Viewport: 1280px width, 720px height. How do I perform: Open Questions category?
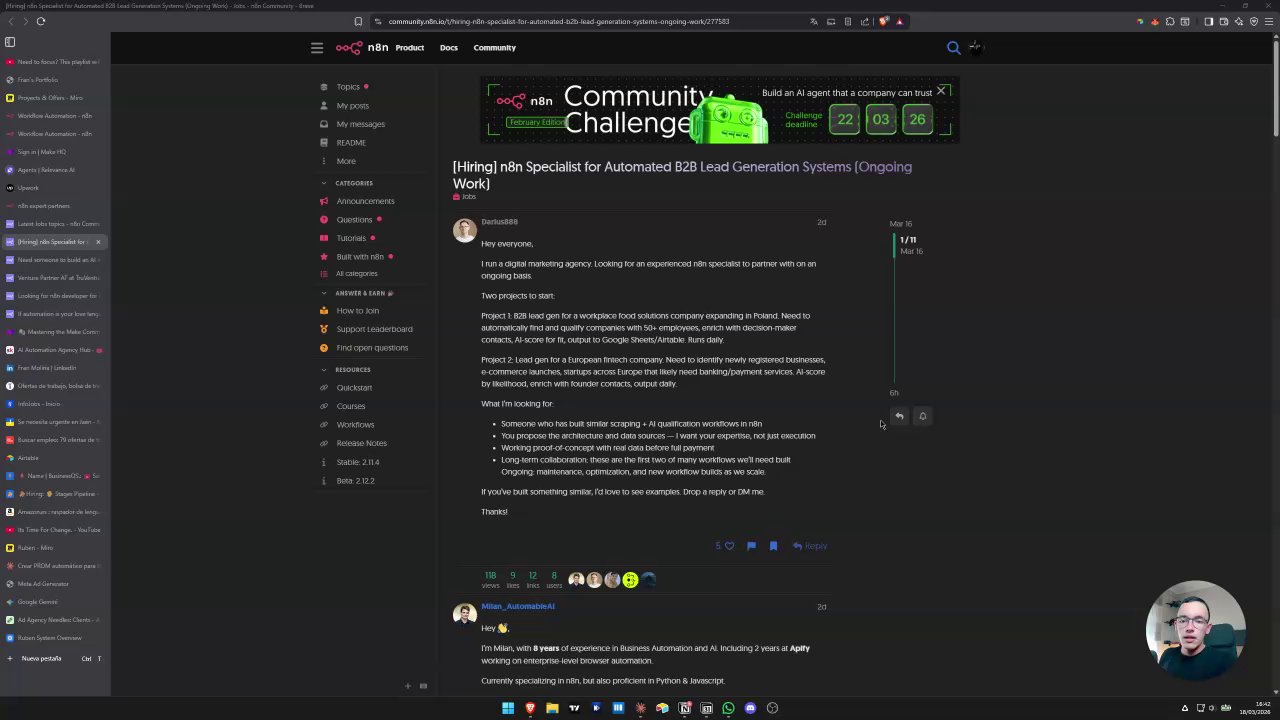click(x=354, y=219)
